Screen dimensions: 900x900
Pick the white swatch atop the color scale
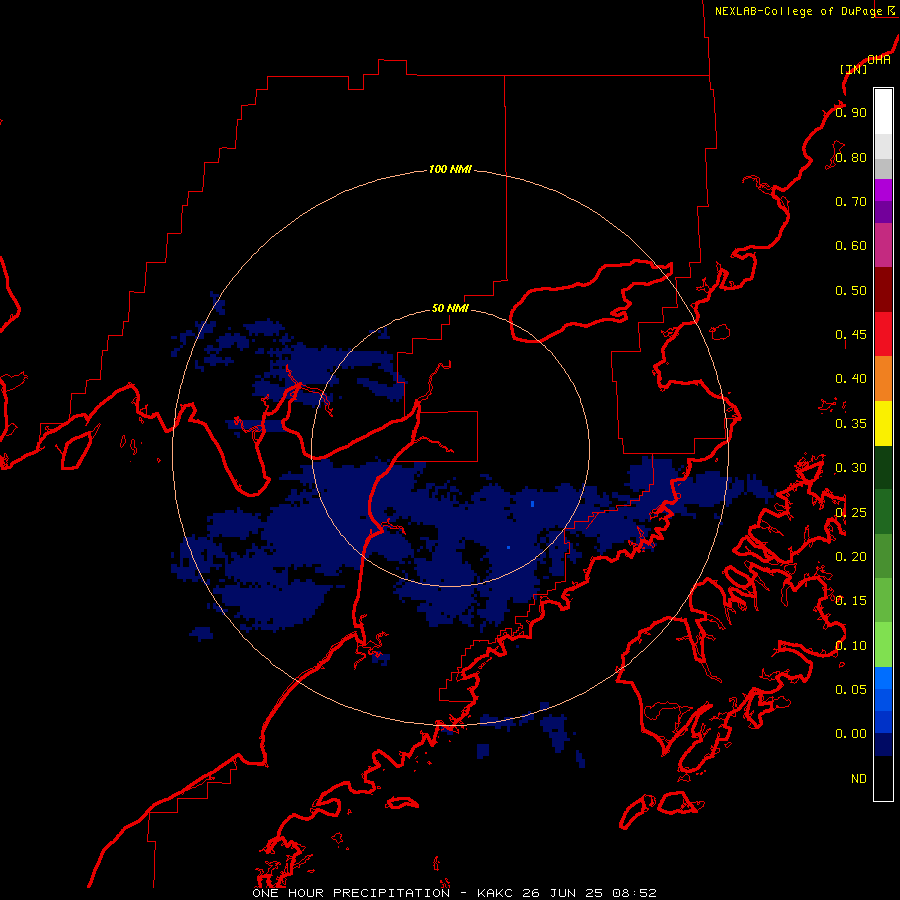883,112
